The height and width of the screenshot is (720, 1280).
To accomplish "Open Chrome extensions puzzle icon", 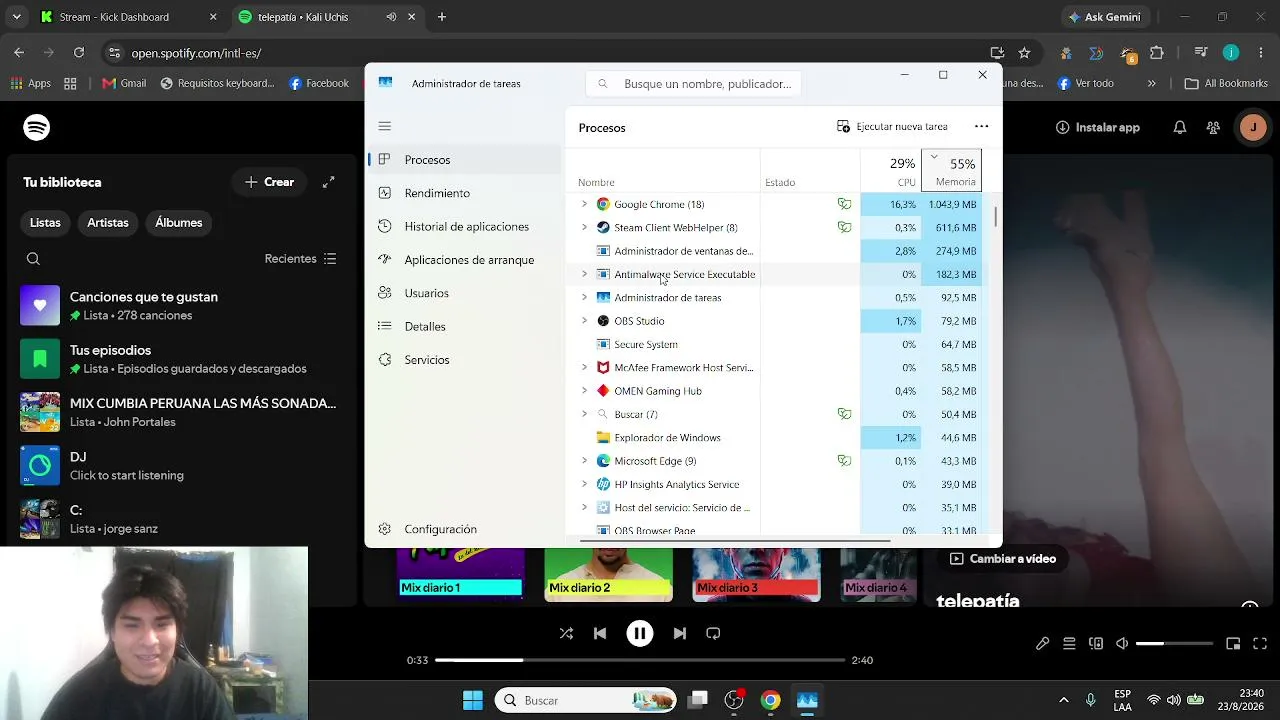I will 1157,53.
